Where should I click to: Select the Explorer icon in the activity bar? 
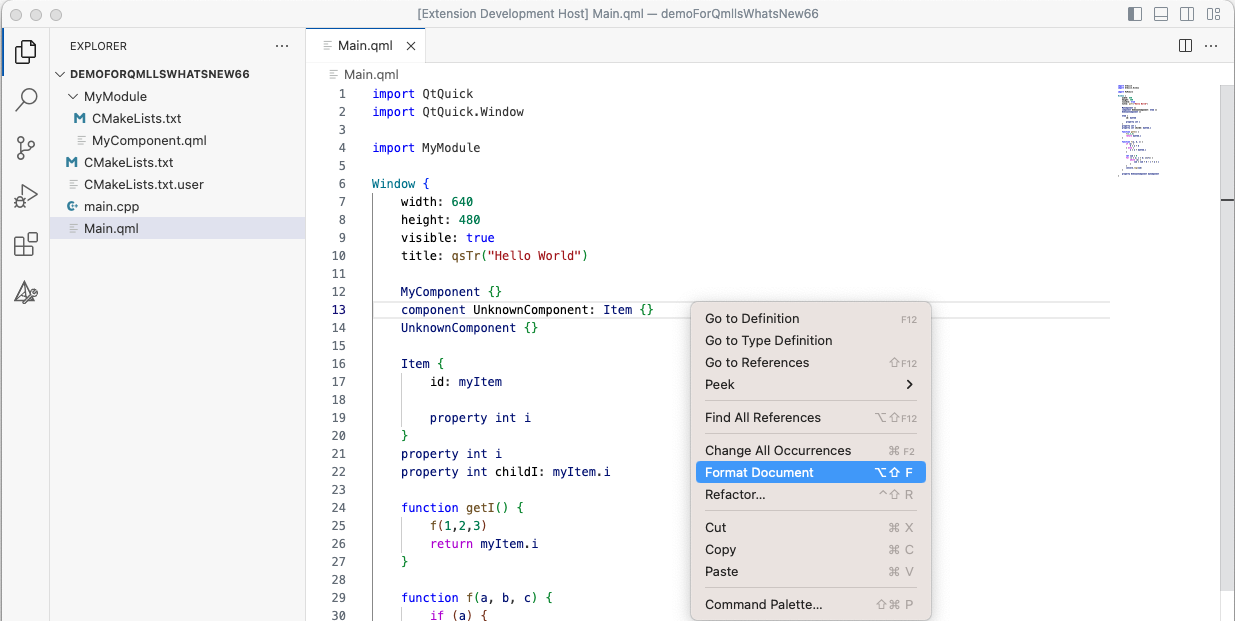[x=26, y=50]
